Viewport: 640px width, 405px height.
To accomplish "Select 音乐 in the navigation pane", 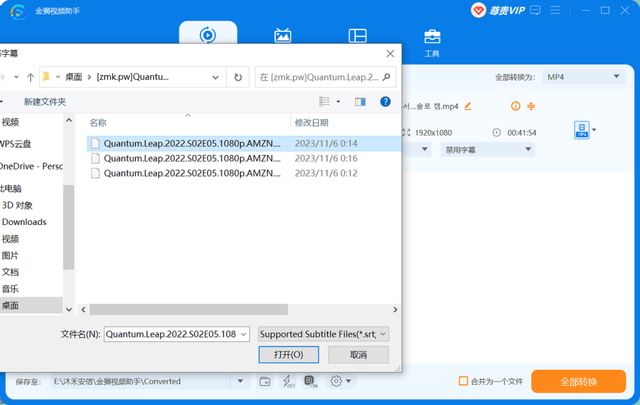I will pyautogui.click(x=10, y=289).
